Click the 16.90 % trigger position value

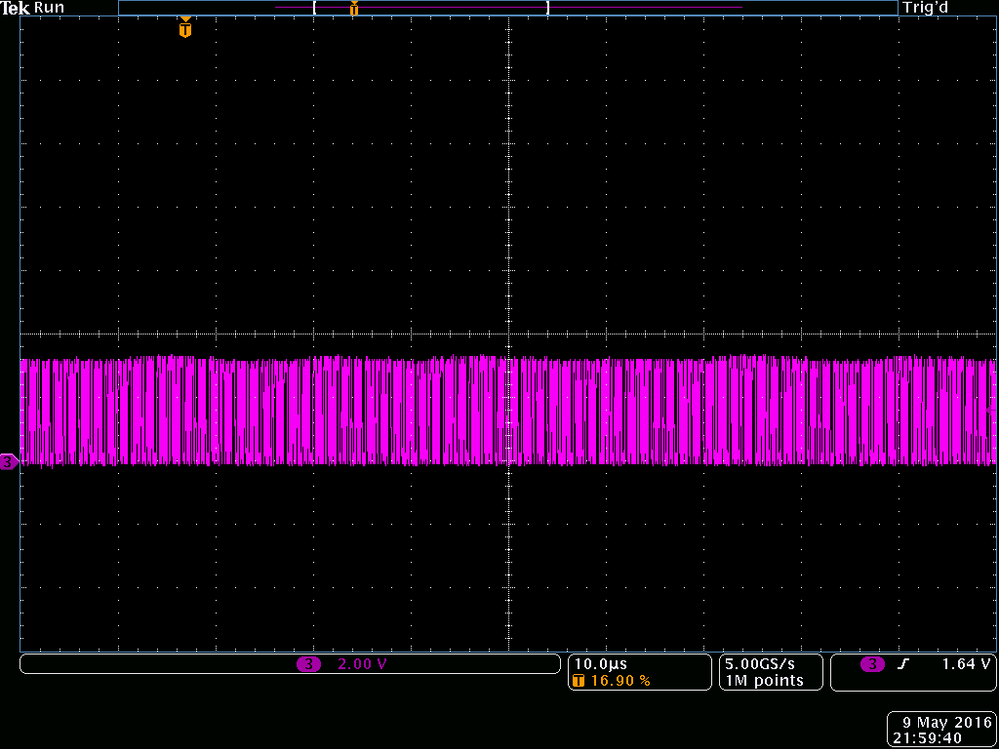[x=620, y=681]
